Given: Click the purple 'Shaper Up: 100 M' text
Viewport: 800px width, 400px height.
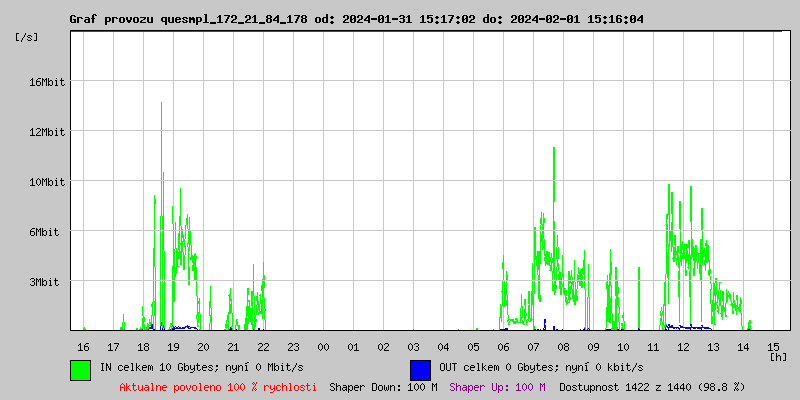Looking at the screenshot, I should pos(497,386).
